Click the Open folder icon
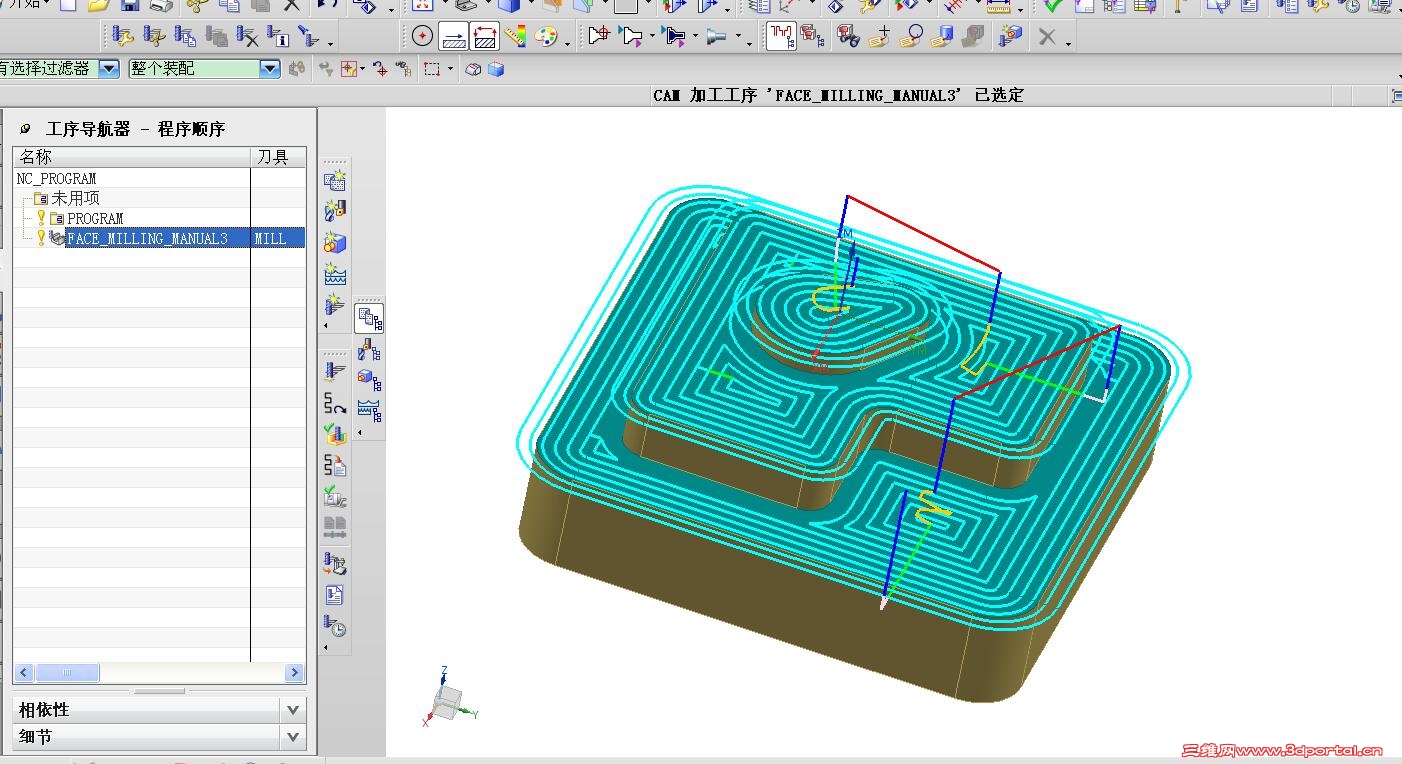 coord(98,5)
